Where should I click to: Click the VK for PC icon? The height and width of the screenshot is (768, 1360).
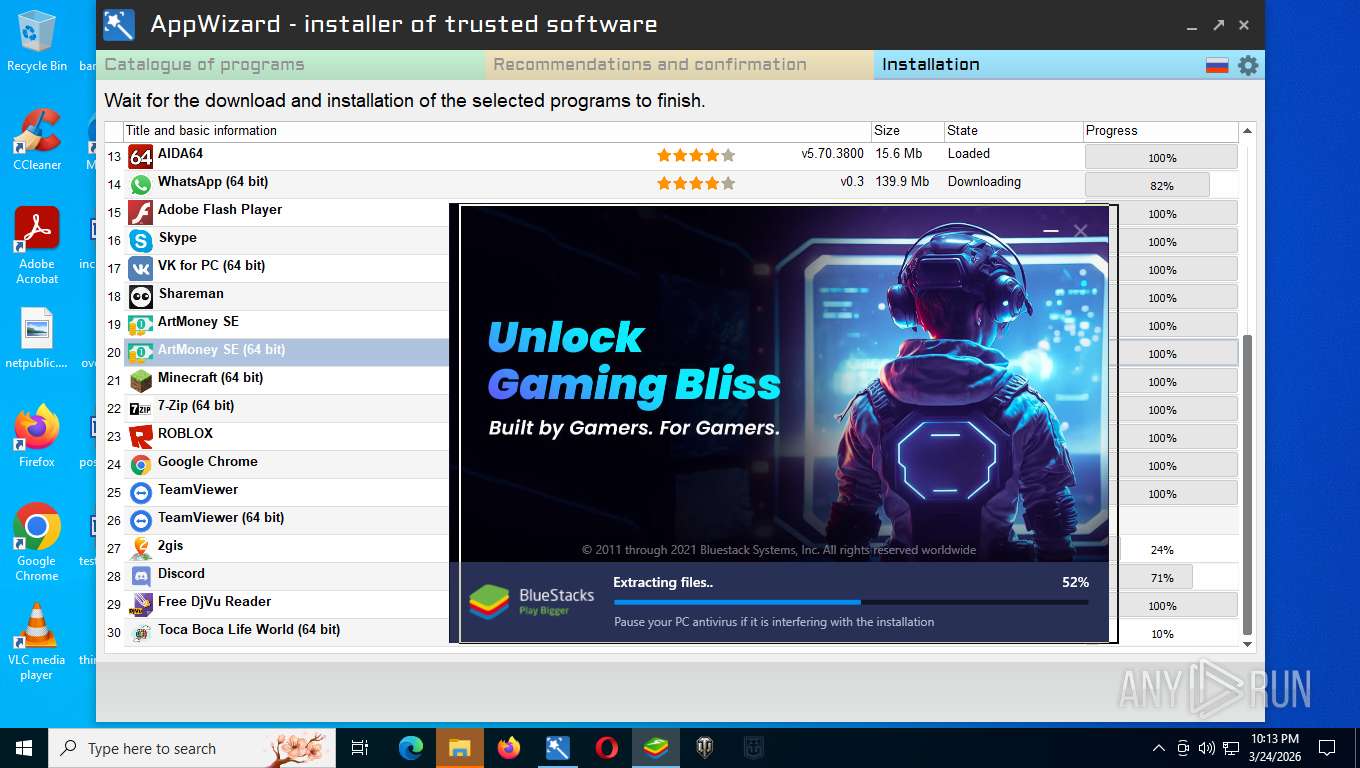141,268
